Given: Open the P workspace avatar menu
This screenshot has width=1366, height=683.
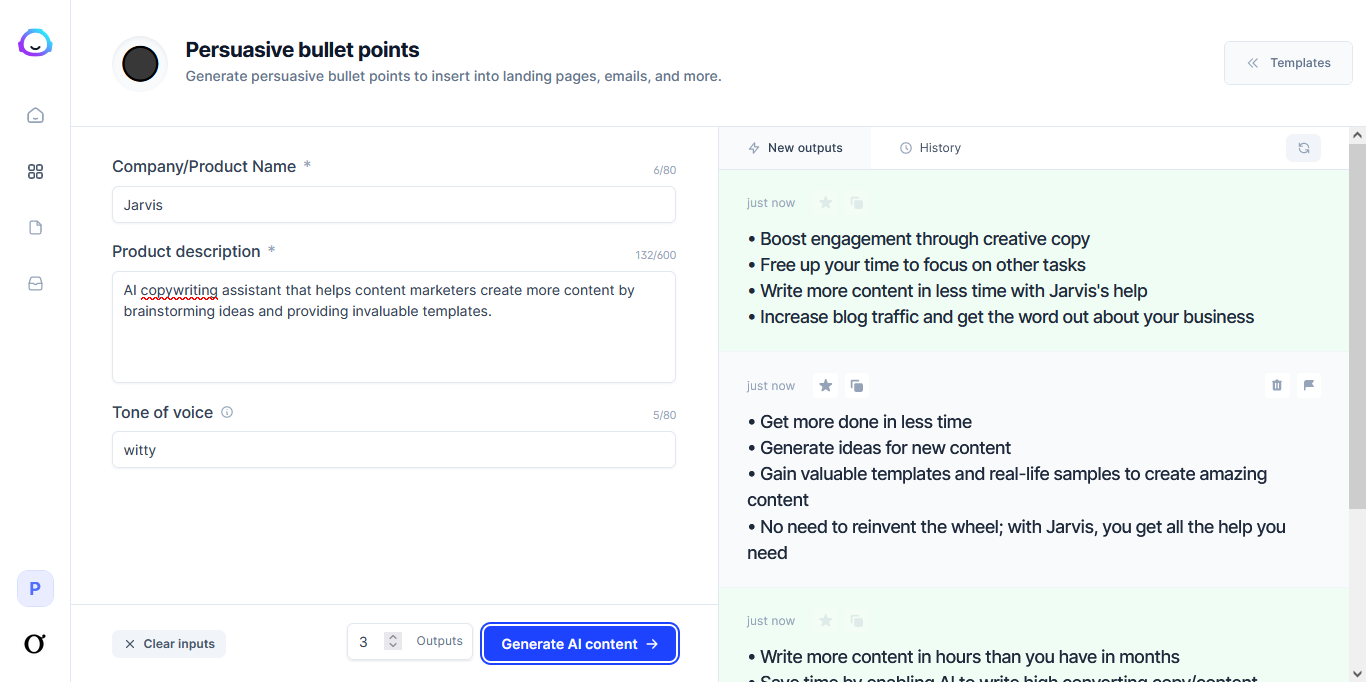Looking at the screenshot, I should (35, 589).
